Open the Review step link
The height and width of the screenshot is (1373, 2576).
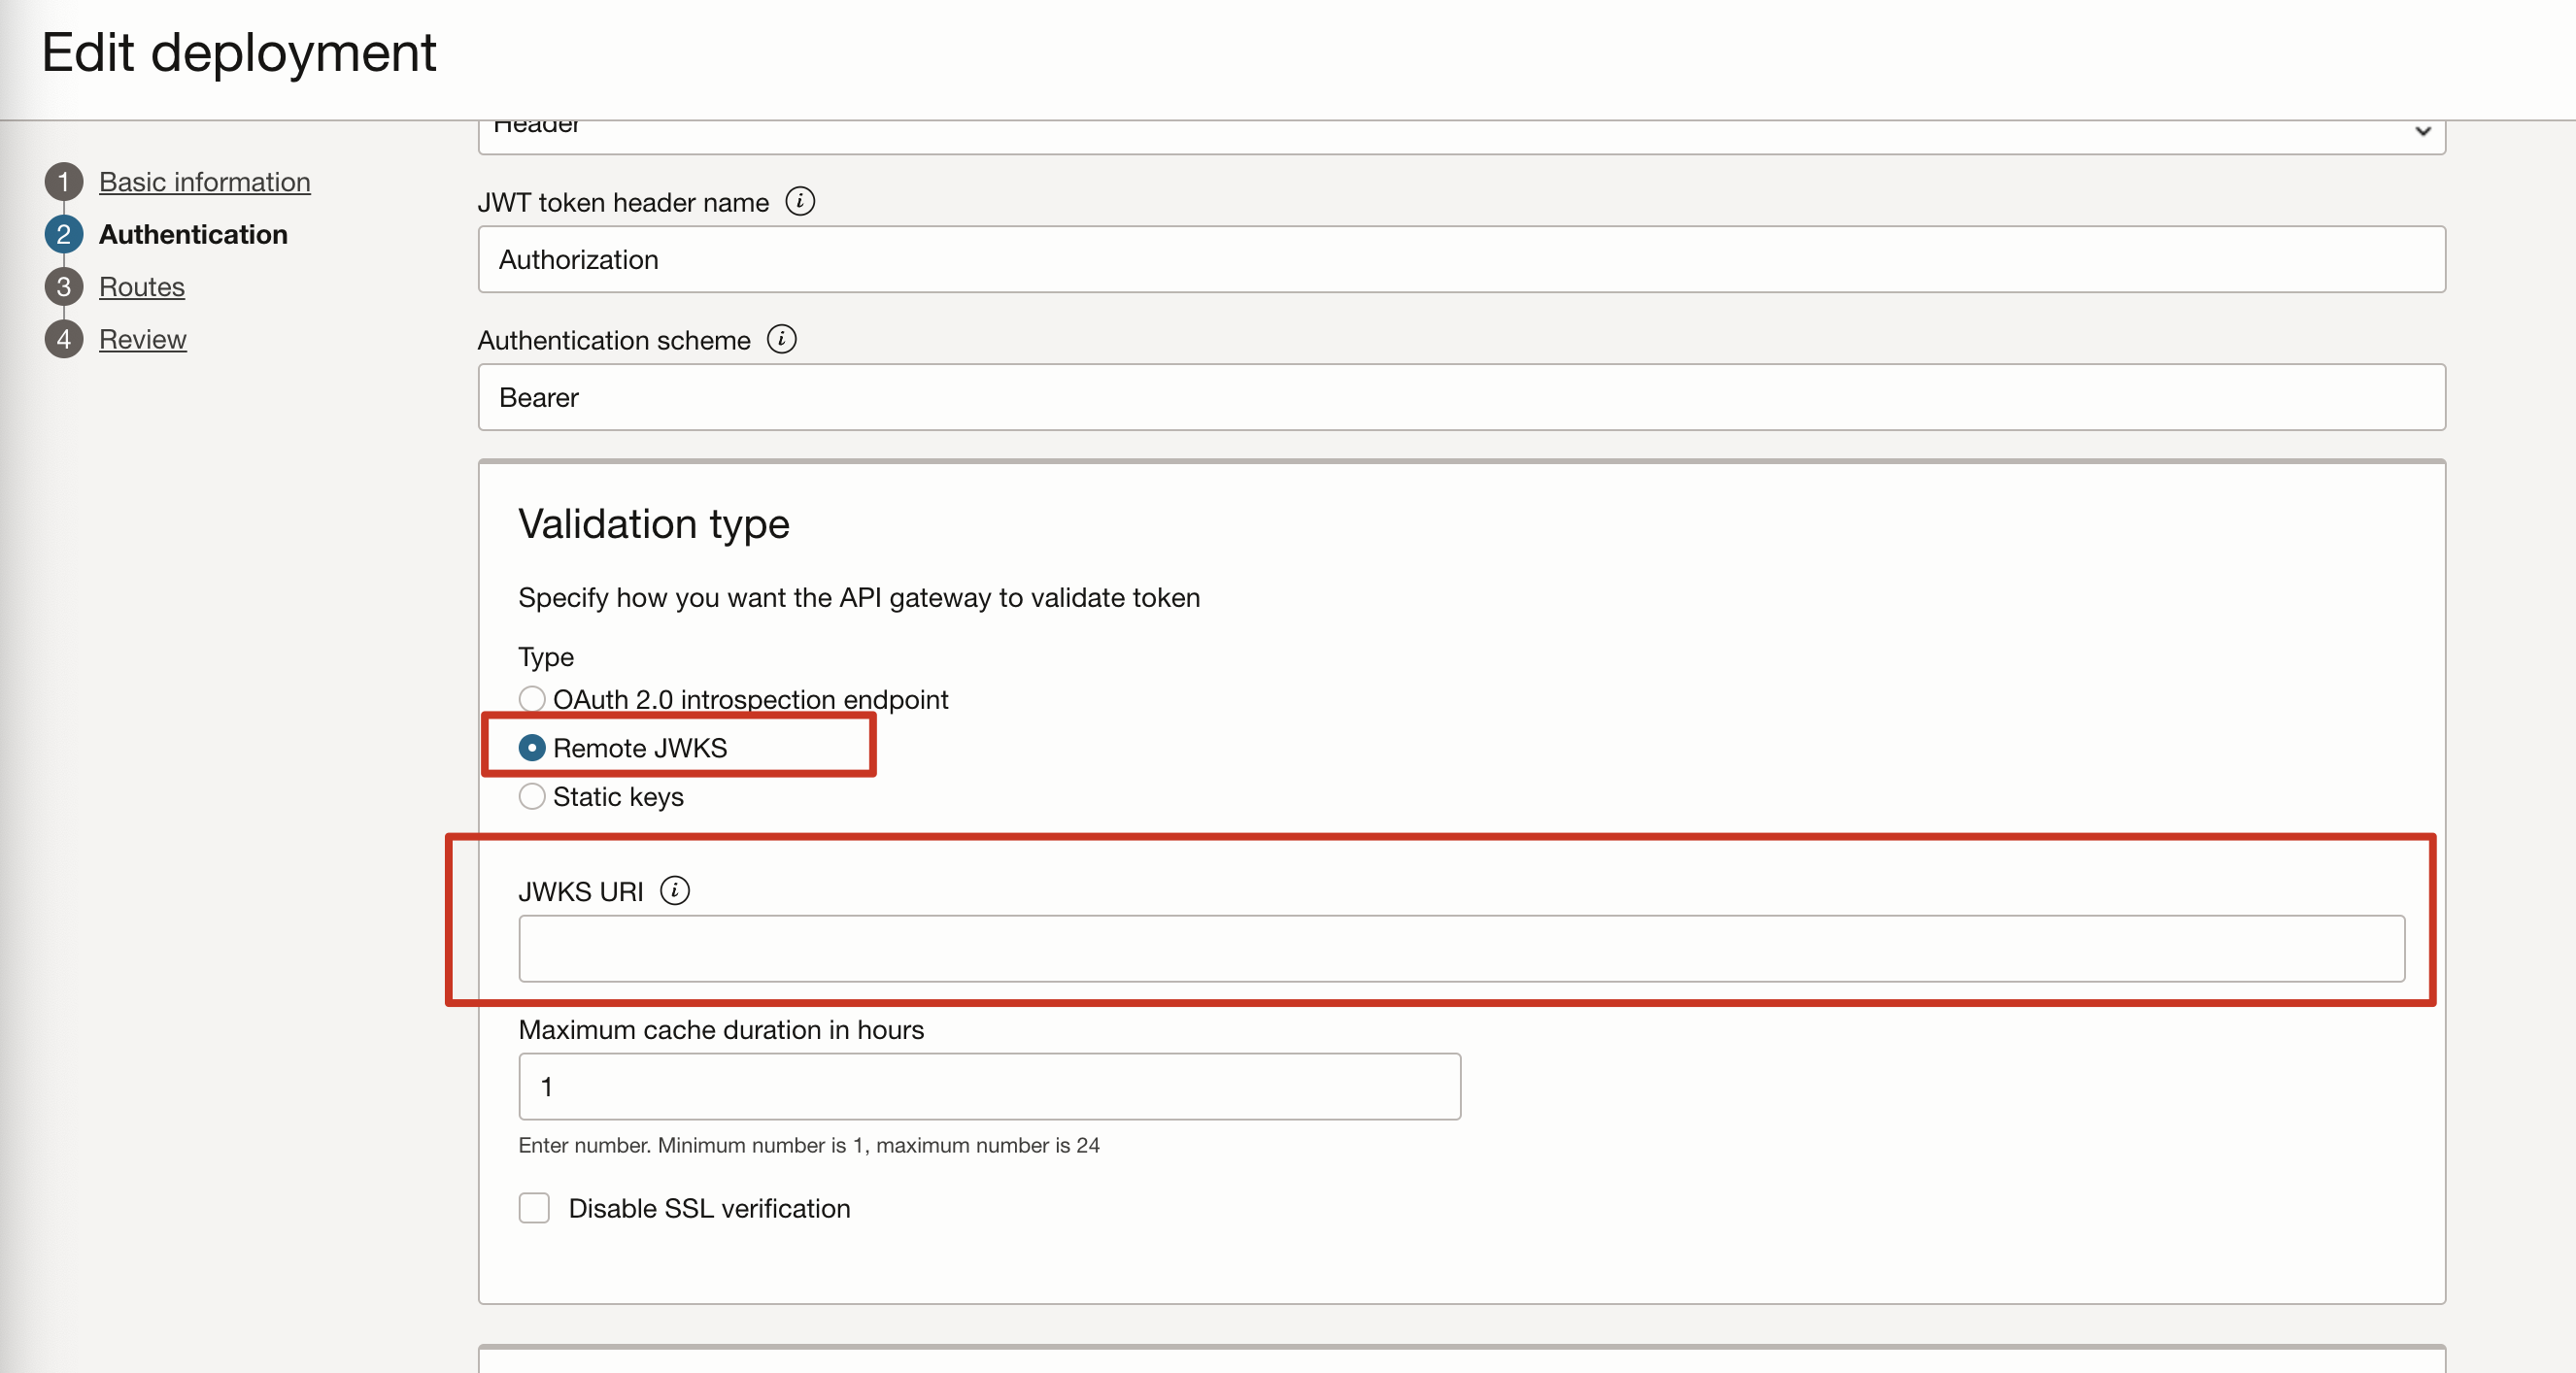142,339
